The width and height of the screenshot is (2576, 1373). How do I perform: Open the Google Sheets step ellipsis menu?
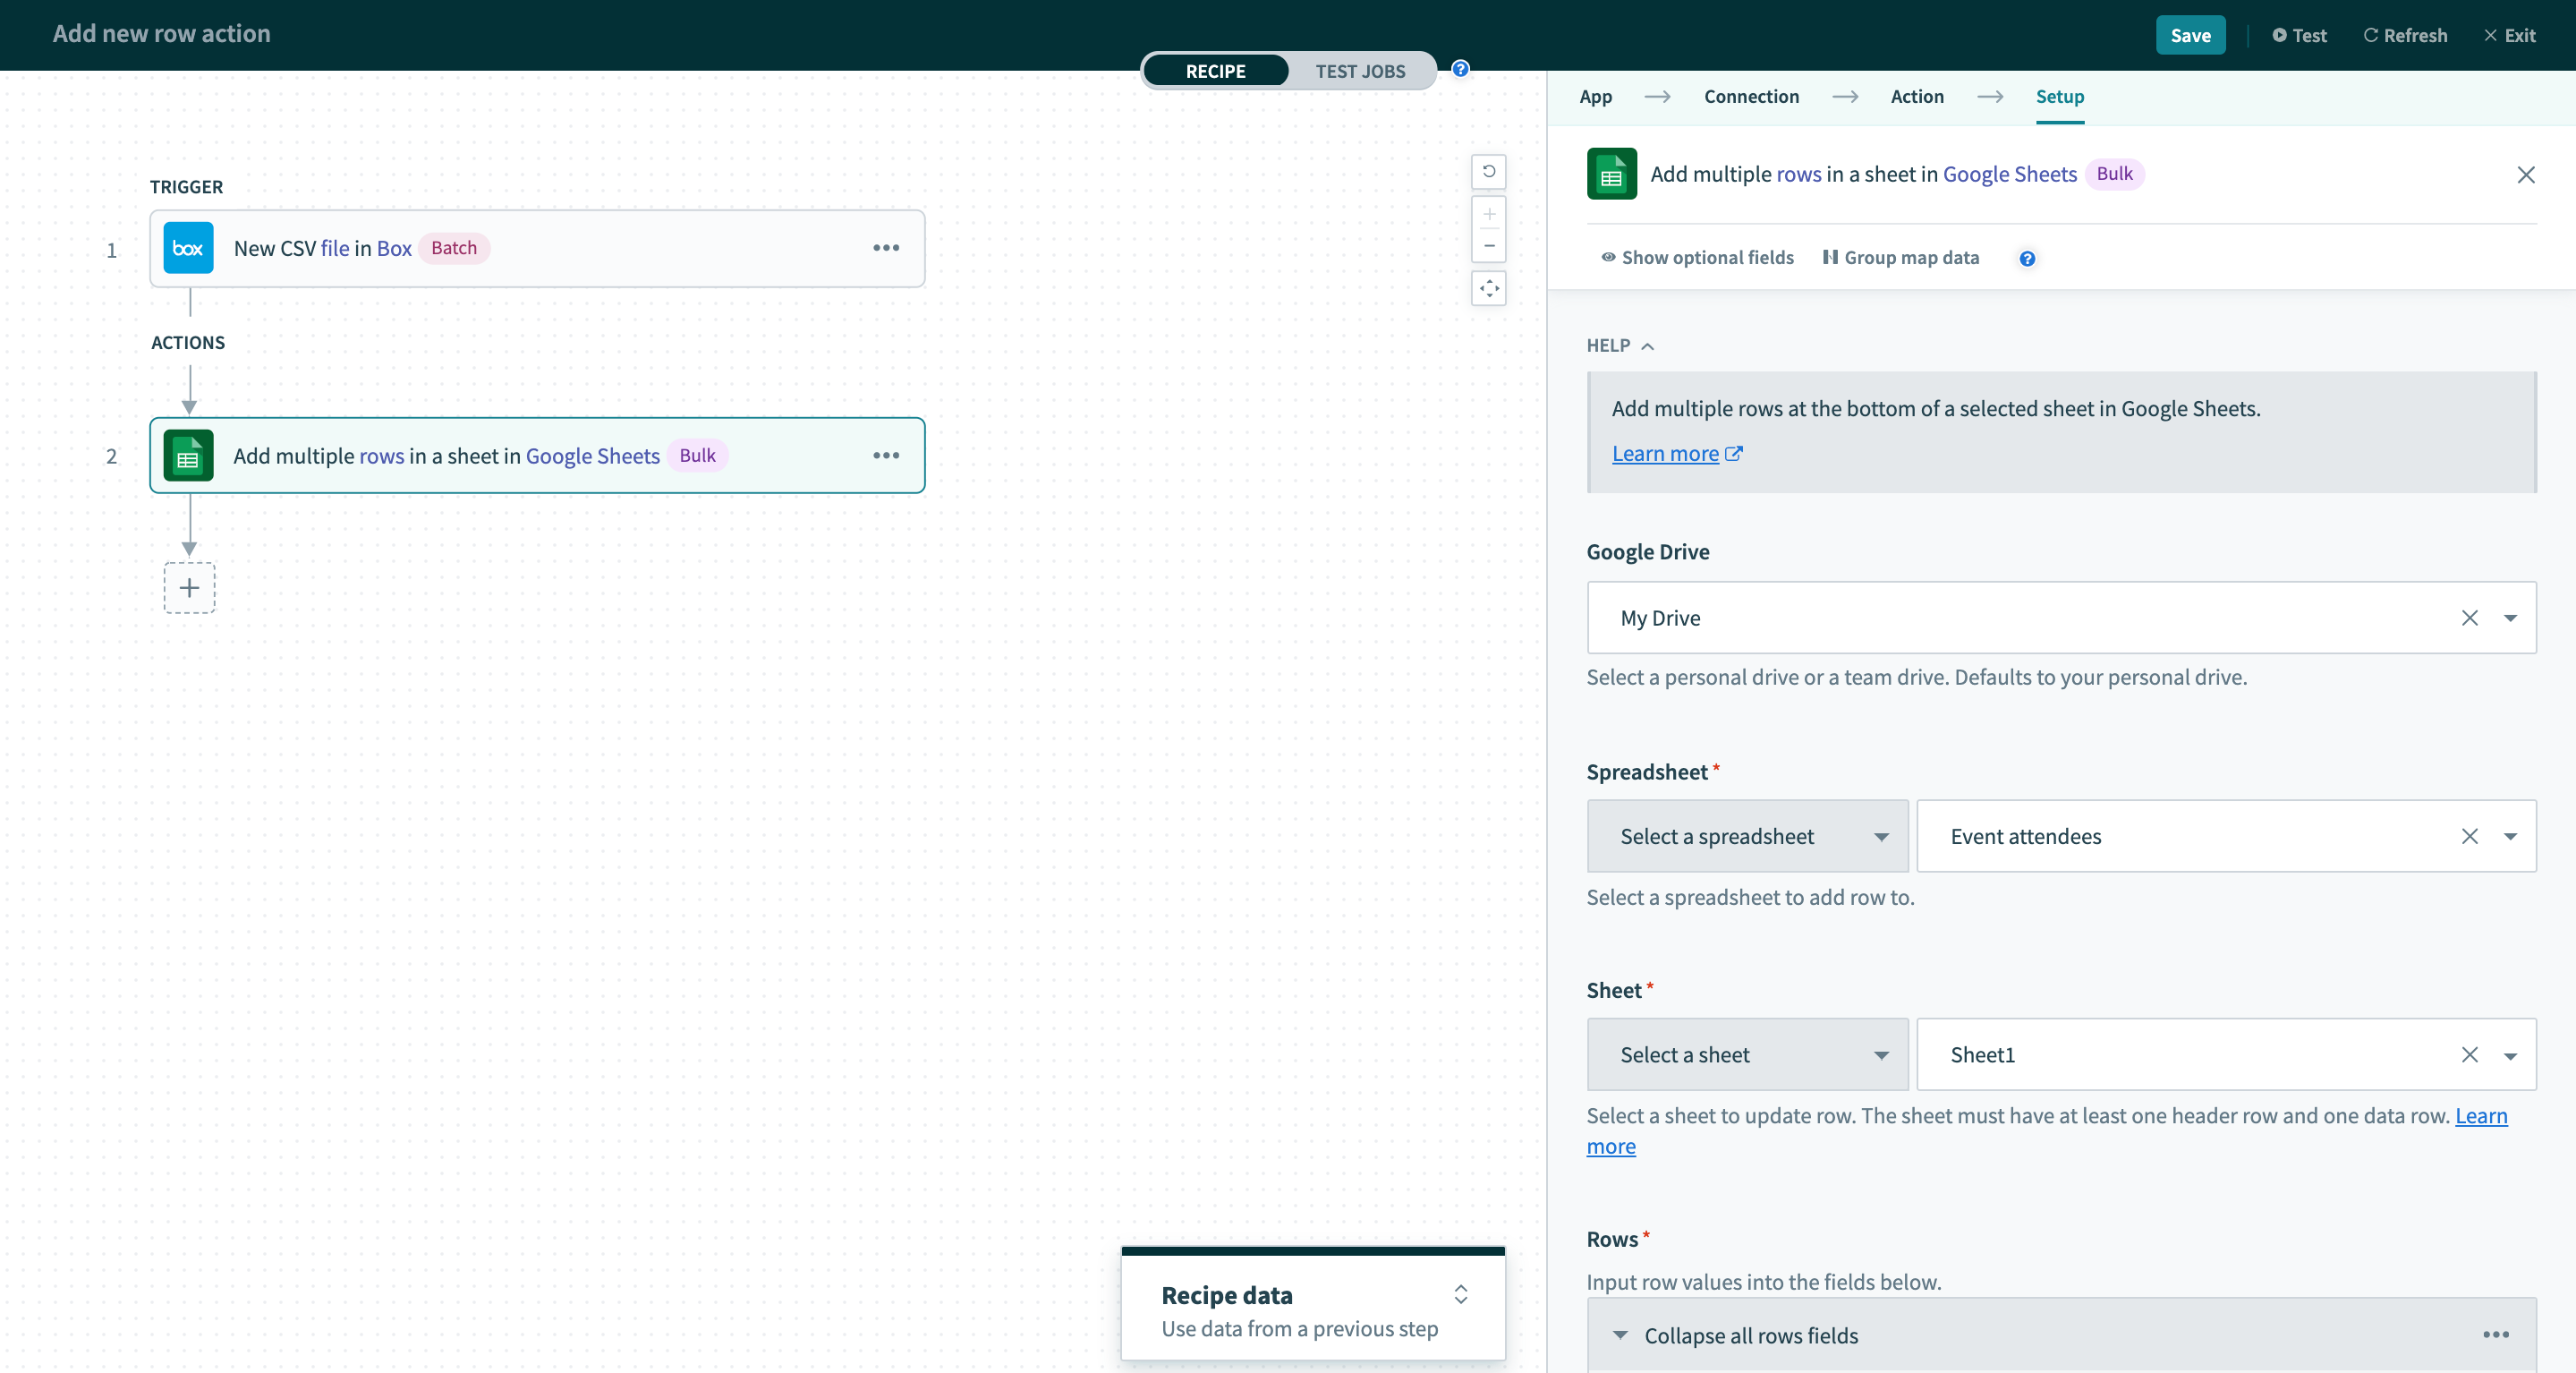(886, 455)
